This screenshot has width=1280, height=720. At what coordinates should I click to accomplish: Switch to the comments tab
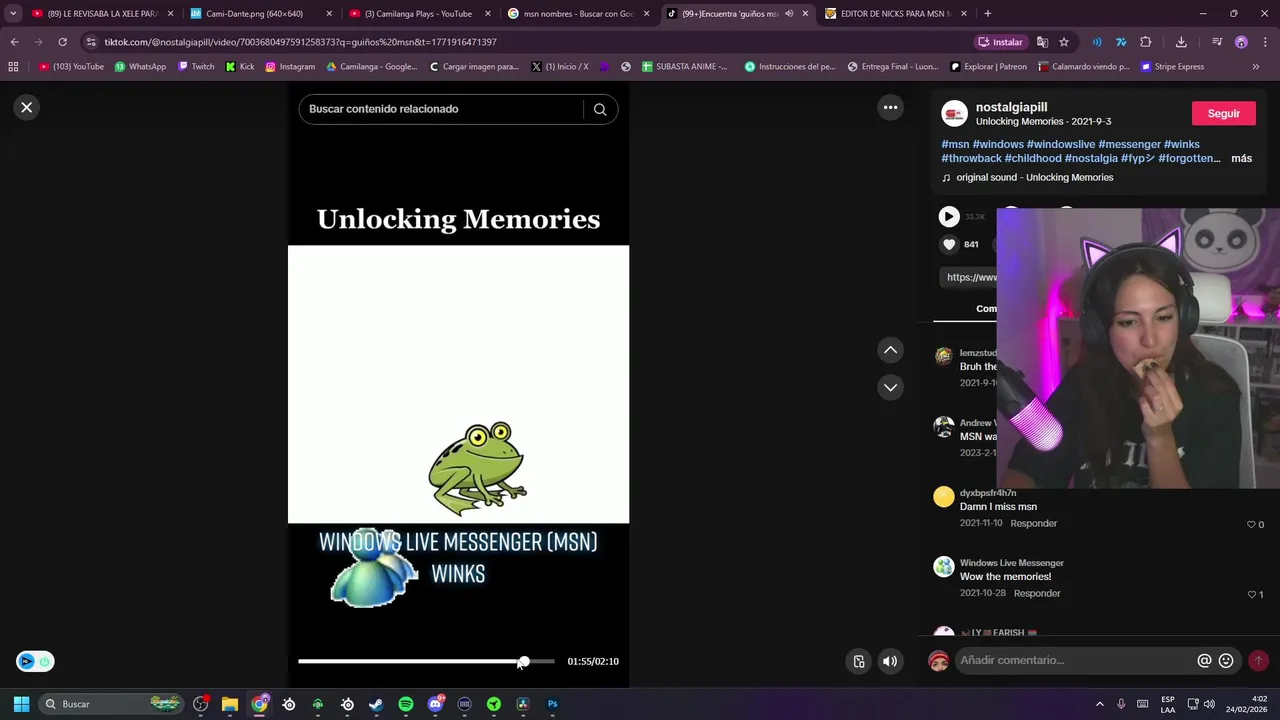986,308
